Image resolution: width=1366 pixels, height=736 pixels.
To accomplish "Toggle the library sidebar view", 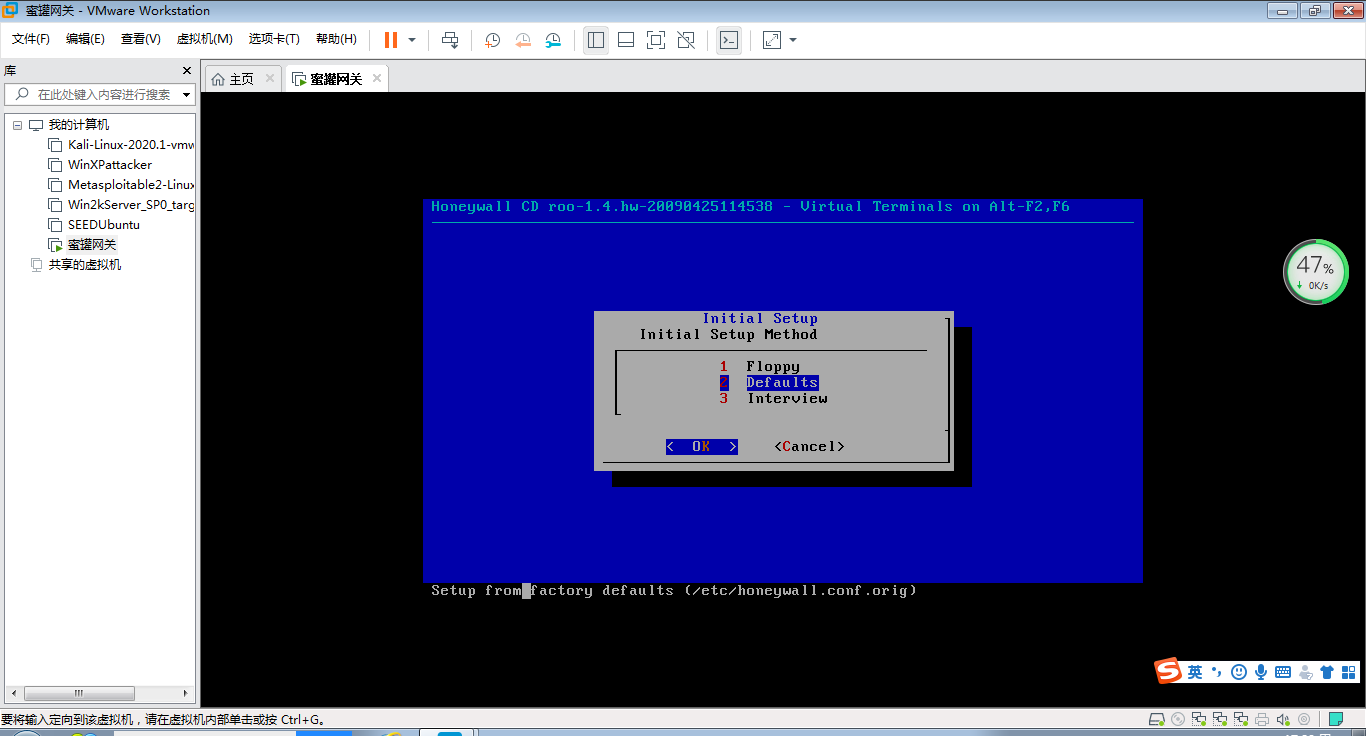I will [596, 40].
